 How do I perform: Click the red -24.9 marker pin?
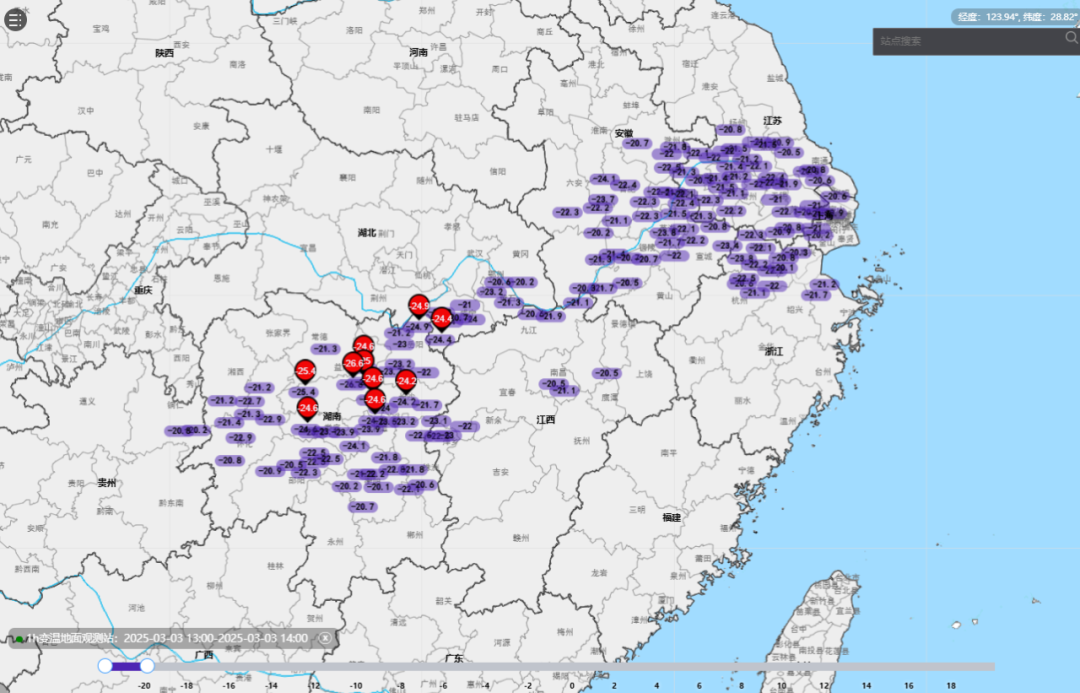[x=419, y=306]
